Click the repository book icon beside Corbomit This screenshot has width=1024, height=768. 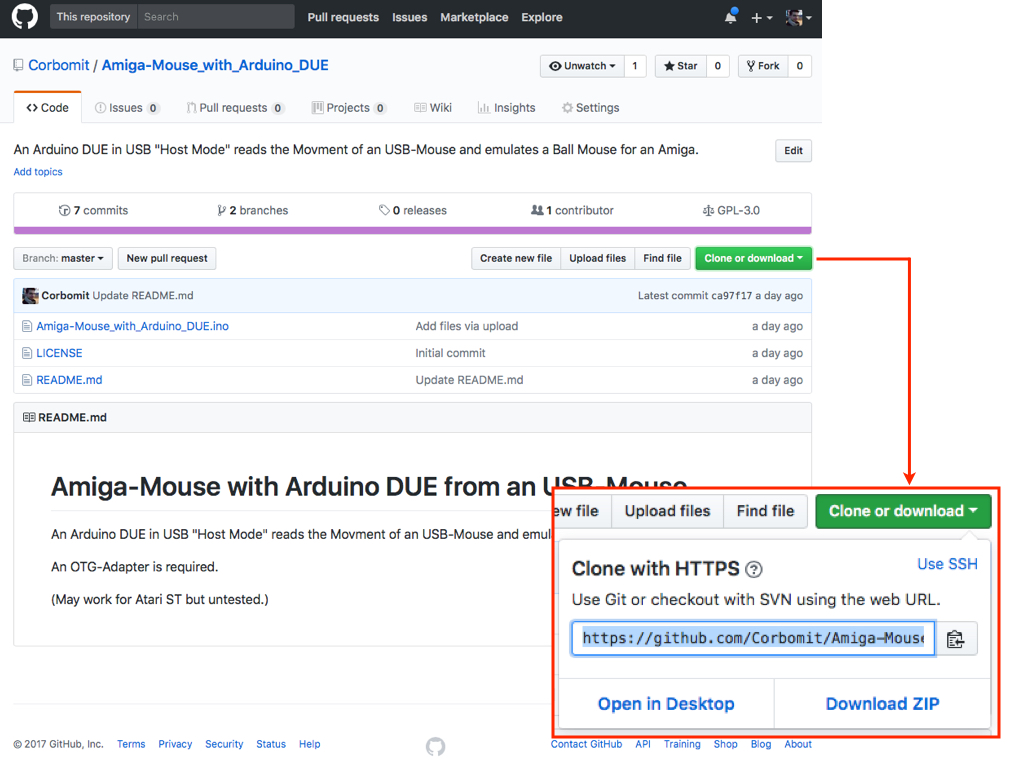[x=18, y=66]
